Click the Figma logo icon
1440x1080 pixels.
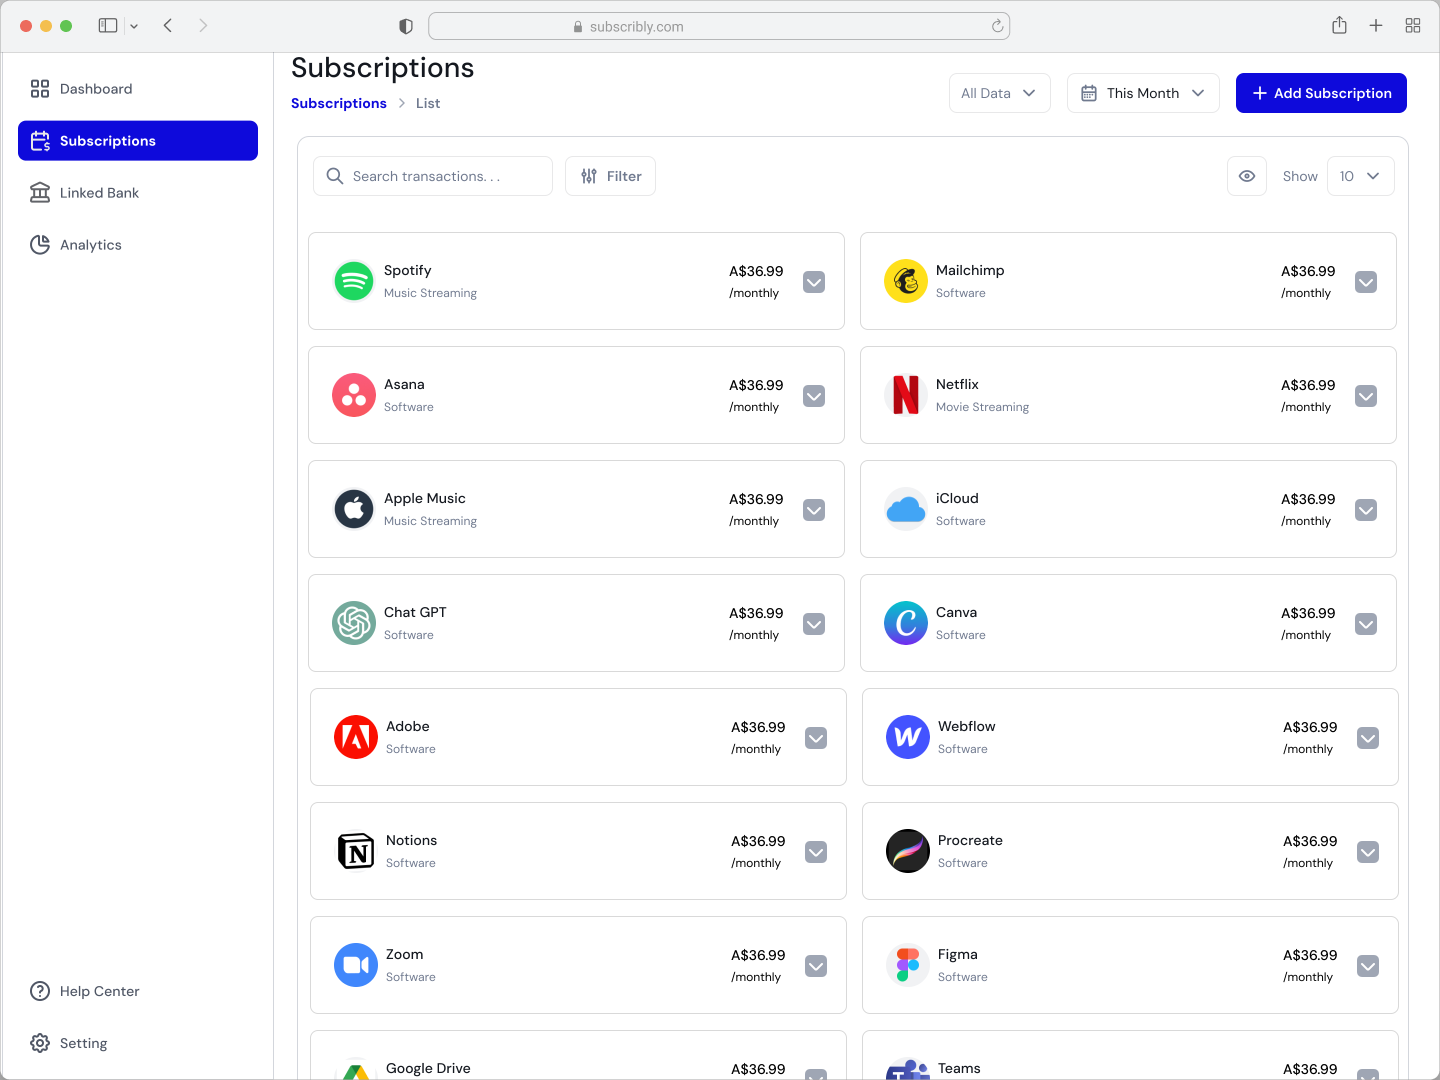[x=908, y=965]
